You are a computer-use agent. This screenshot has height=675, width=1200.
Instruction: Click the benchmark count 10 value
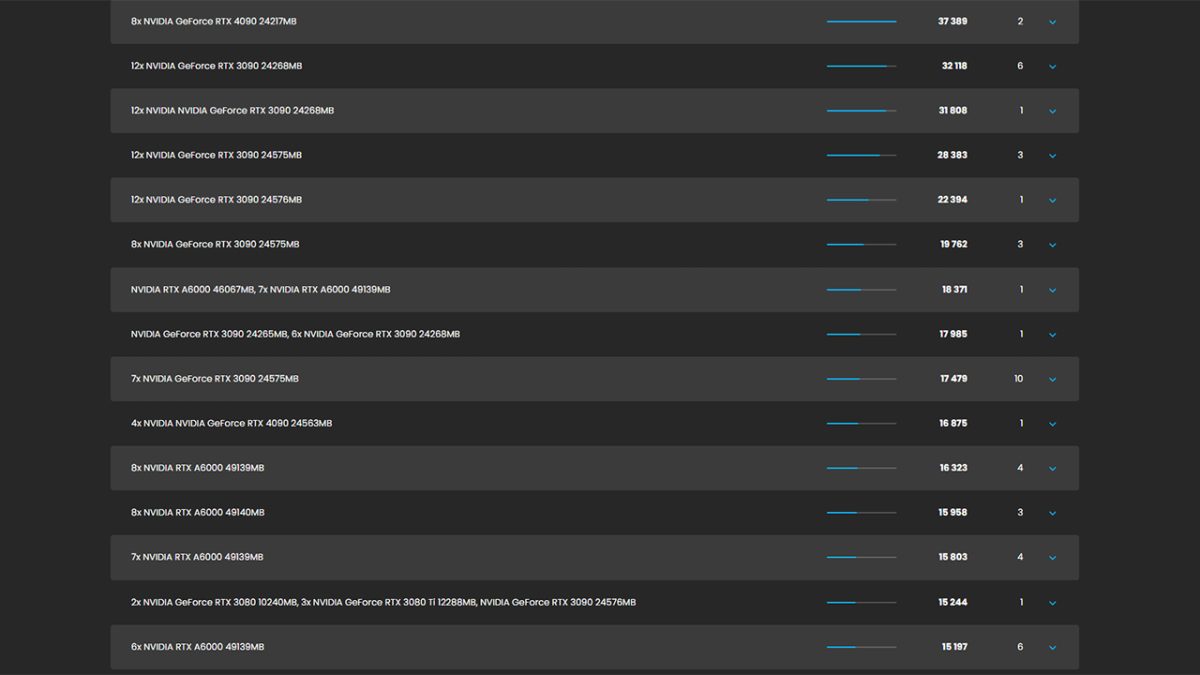coord(1019,379)
